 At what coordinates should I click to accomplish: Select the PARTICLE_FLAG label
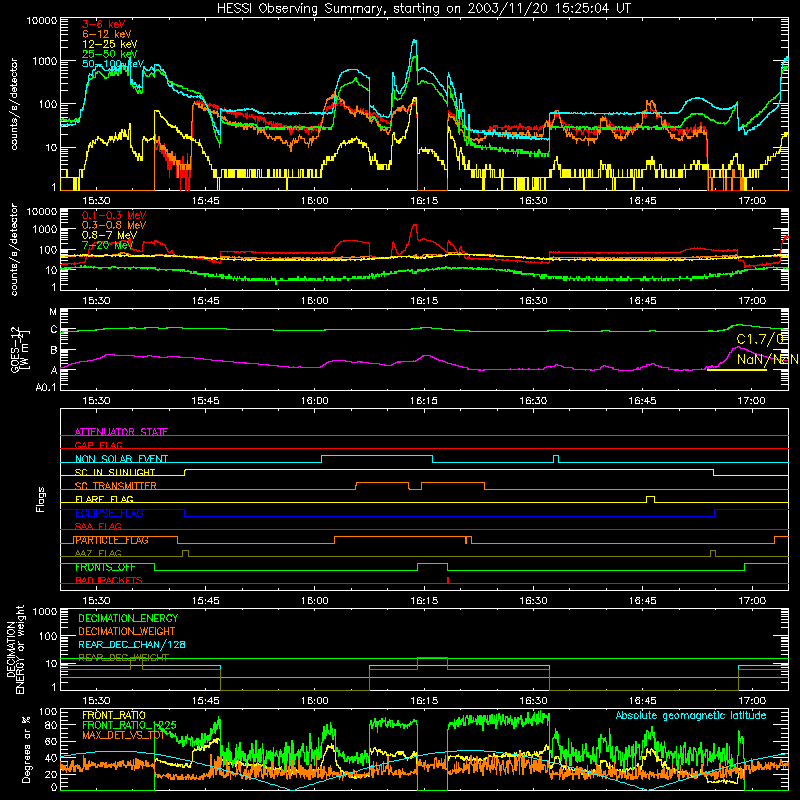pyautogui.click(x=112, y=540)
